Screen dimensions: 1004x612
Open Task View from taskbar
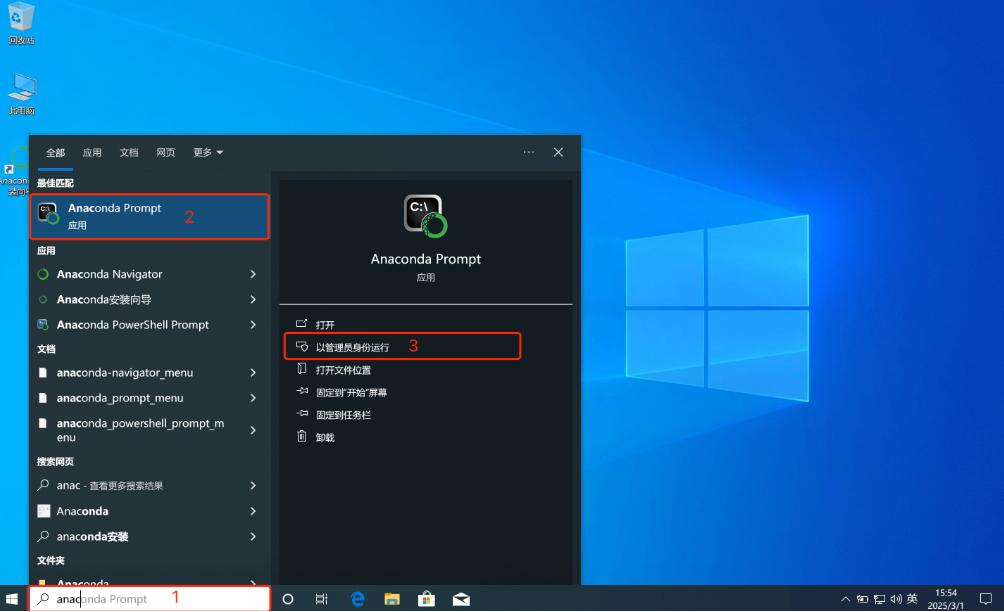[322, 598]
